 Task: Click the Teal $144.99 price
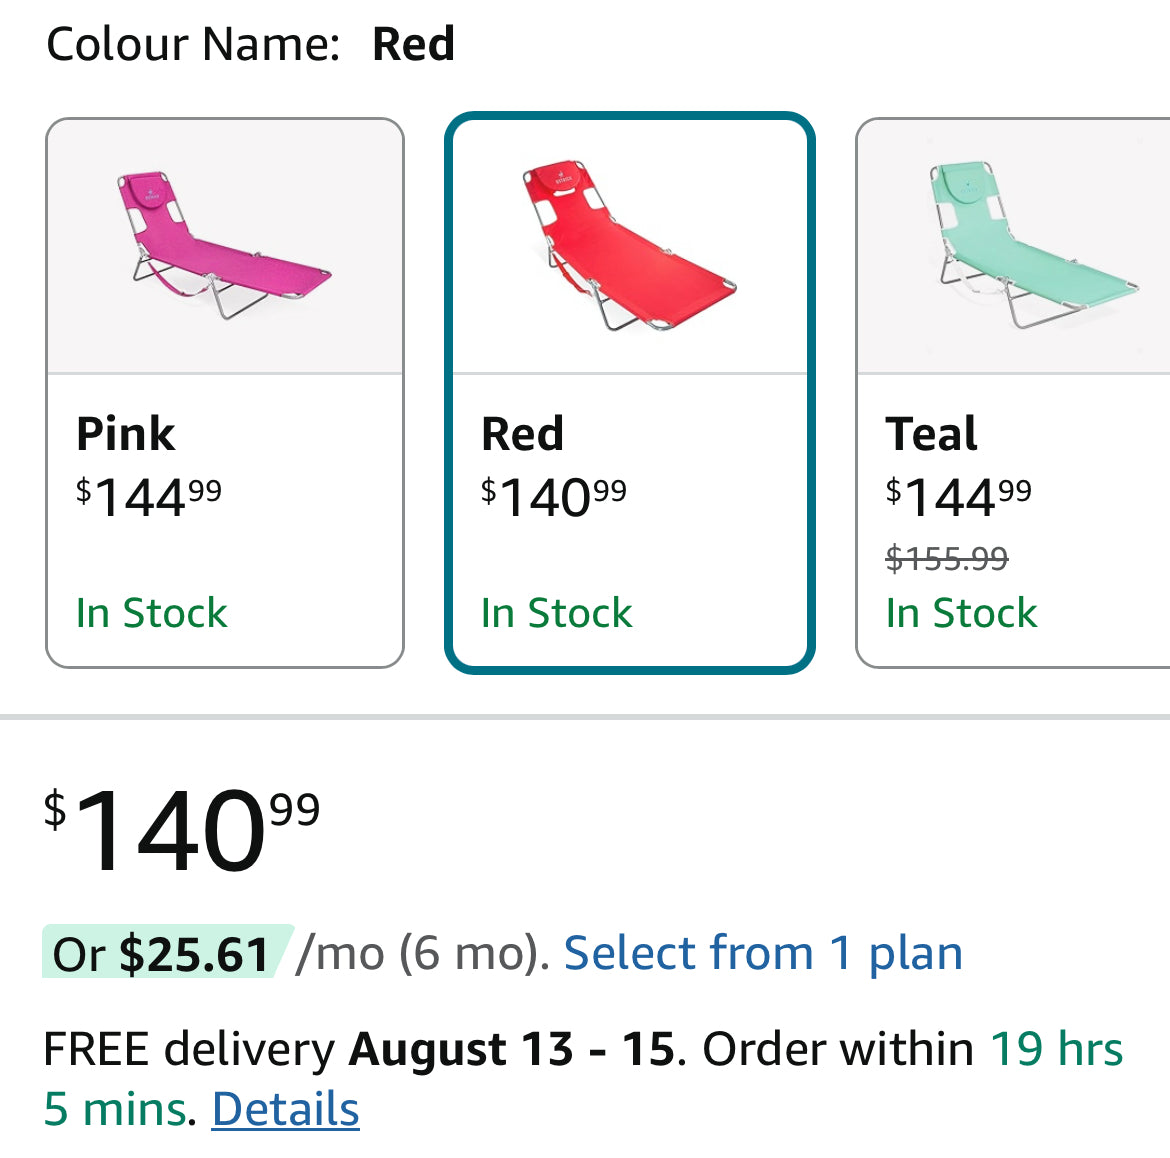click(959, 497)
